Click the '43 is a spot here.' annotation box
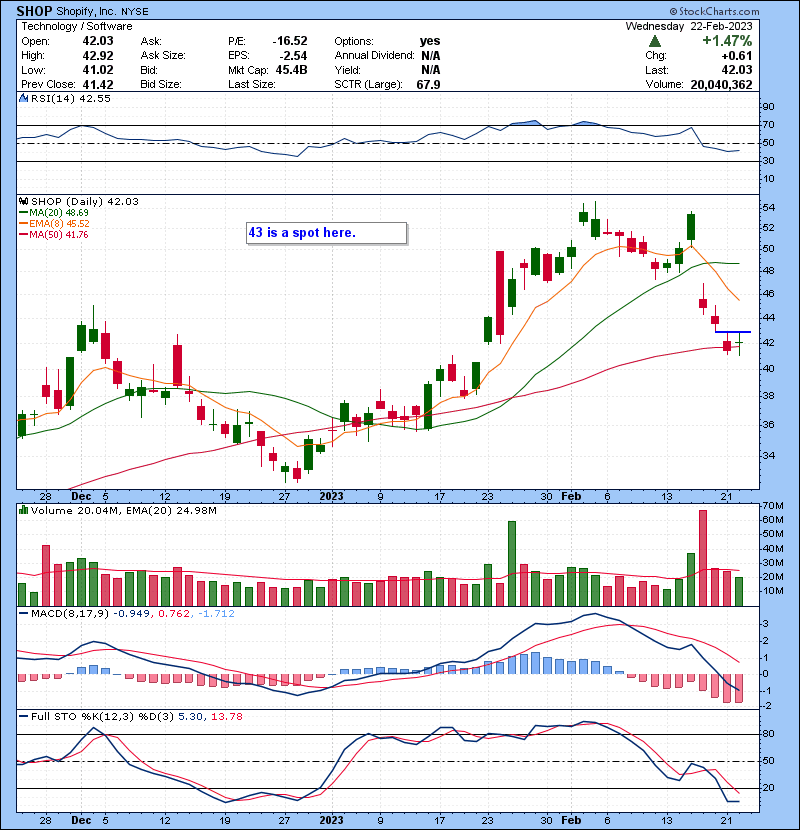The image size is (800, 830). pyautogui.click(x=327, y=233)
